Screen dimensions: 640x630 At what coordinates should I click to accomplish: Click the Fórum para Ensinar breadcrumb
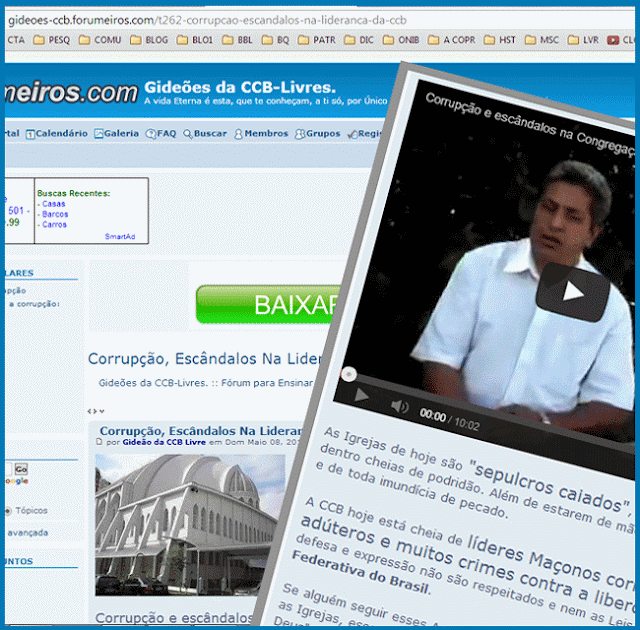(x=267, y=383)
